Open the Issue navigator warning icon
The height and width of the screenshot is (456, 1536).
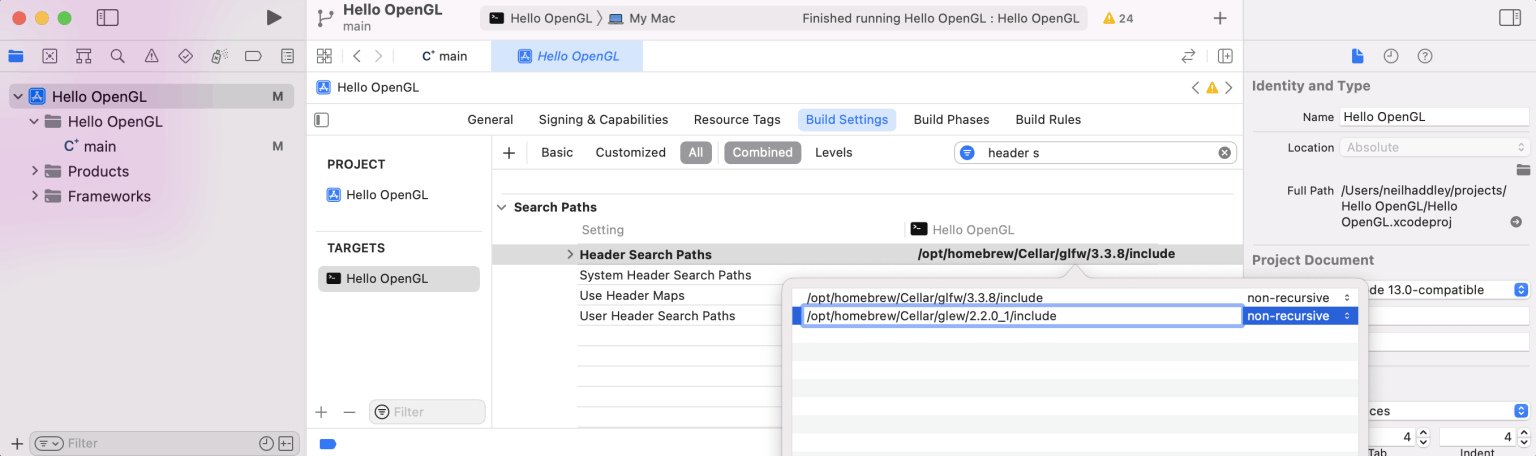pos(151,56)
